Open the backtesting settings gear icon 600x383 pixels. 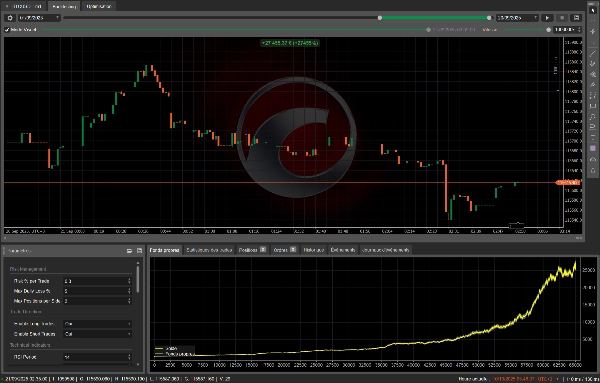(10, 18)
